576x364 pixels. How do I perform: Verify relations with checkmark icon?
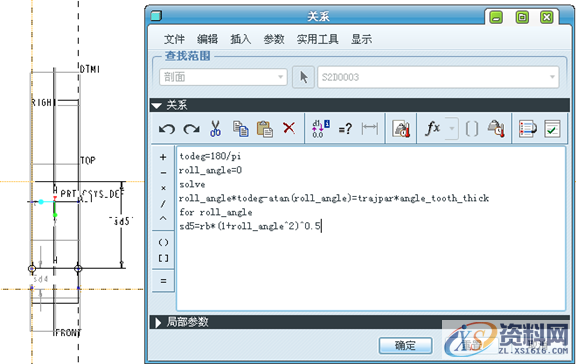(552, 129)
